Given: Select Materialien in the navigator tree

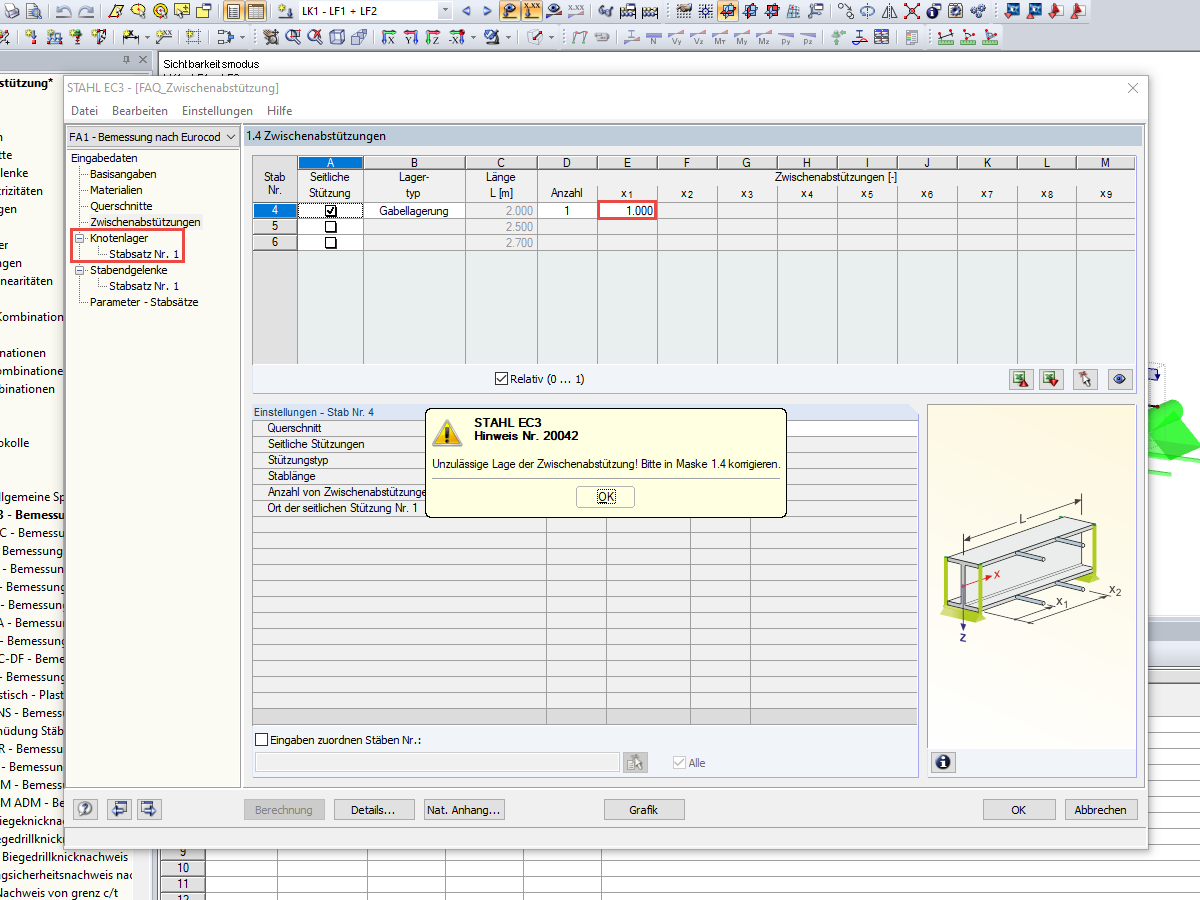Looking at the screenshot, I should click(x=116, y=190).
